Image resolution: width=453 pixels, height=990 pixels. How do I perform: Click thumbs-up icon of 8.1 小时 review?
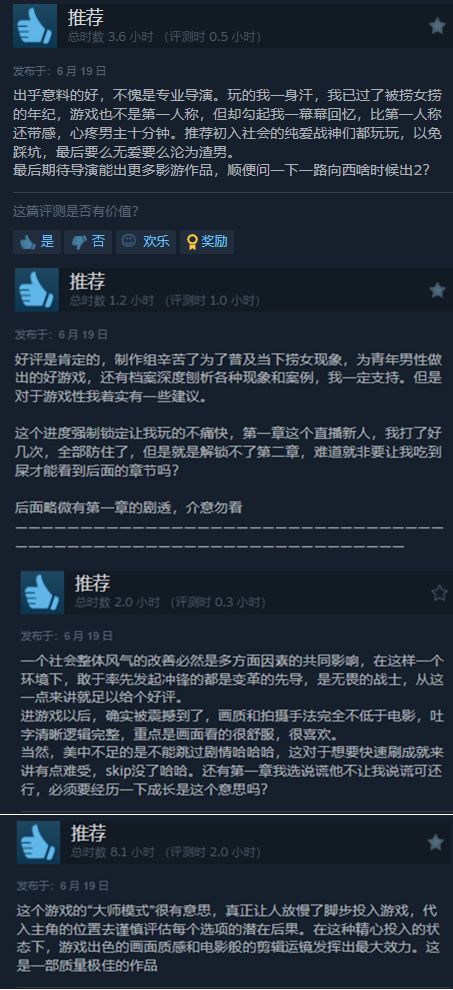pos(39,842)
